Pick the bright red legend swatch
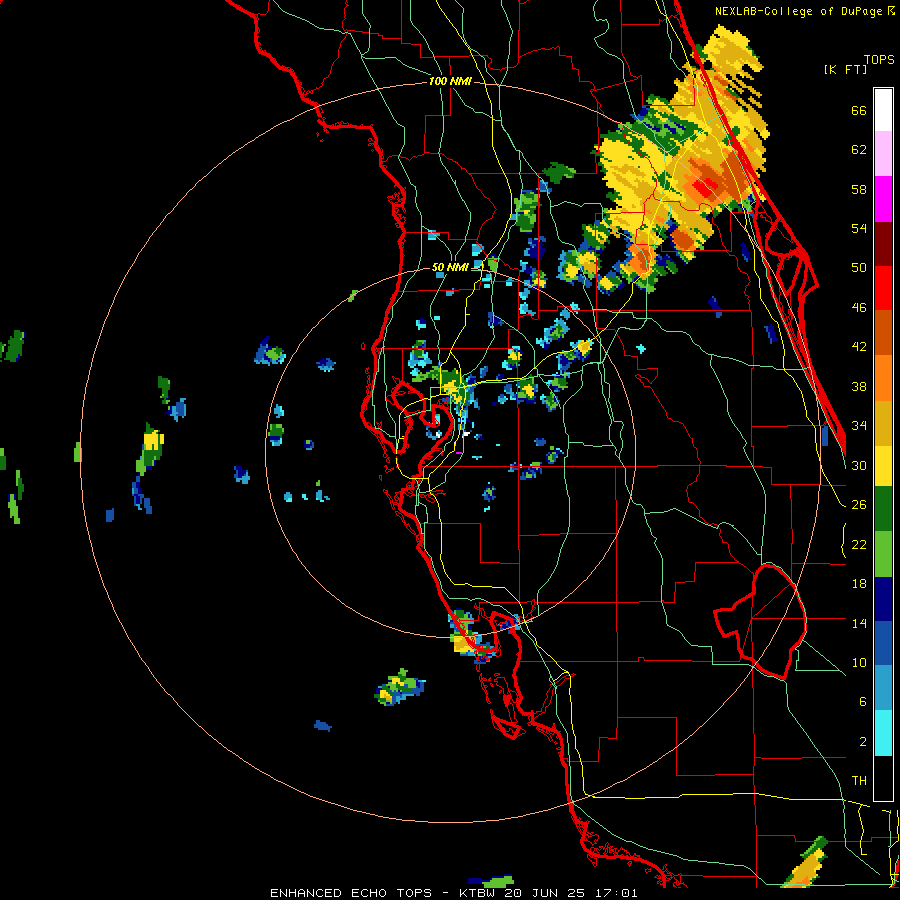Image resolution: width=900 pixels, height=900 pixels. pos(883,288)
